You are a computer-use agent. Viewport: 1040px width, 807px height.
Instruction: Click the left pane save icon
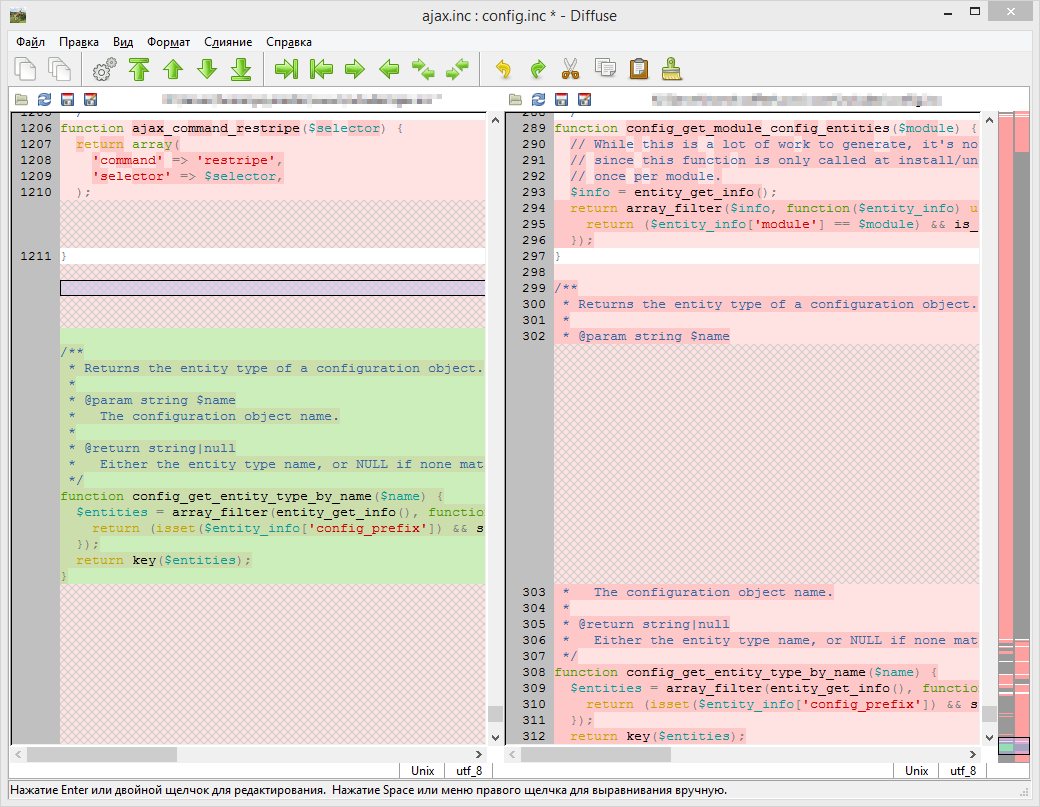(67, 100)
